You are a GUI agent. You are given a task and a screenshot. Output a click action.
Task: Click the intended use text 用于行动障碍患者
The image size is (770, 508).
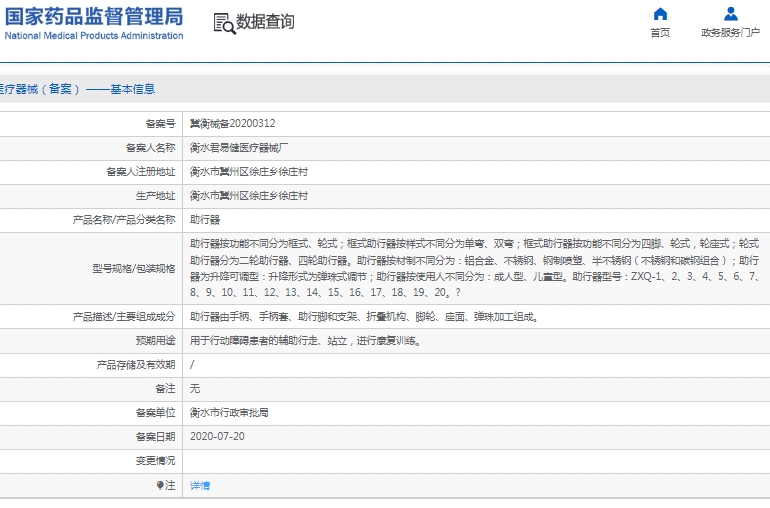pos(305,340)
